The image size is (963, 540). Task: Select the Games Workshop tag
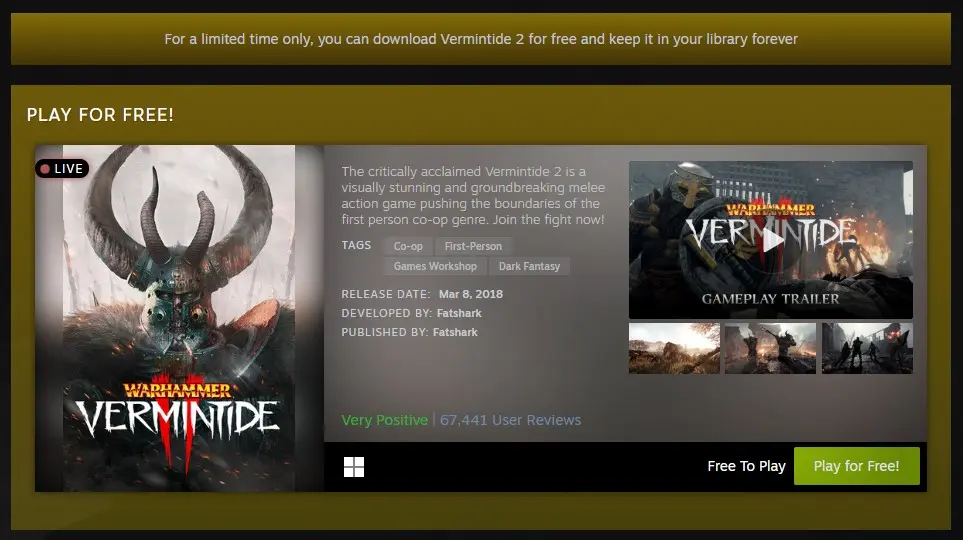click(435, 267)
